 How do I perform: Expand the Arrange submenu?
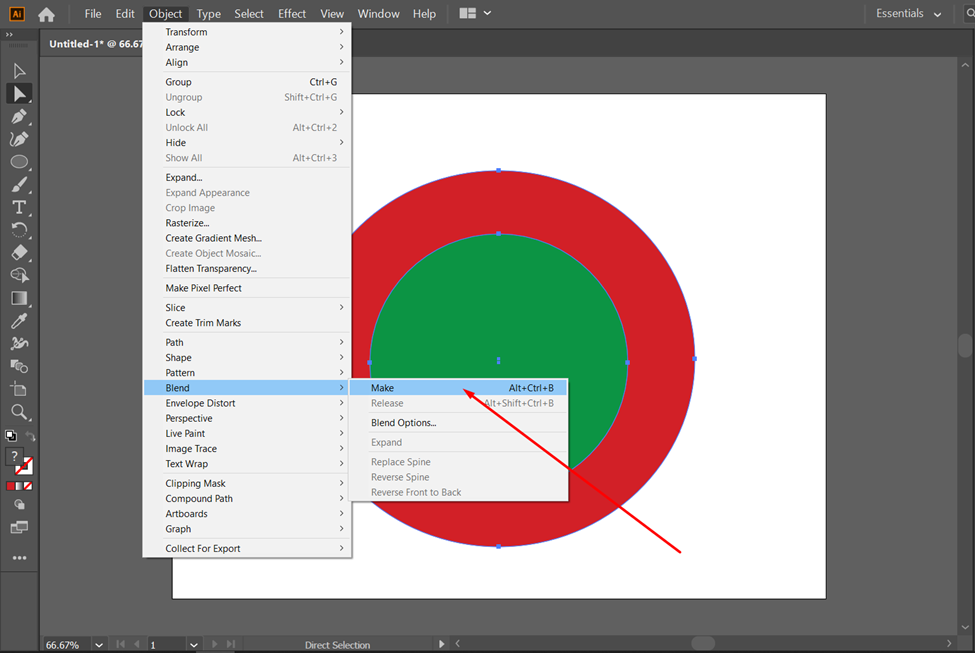click(x=247, y=47)
